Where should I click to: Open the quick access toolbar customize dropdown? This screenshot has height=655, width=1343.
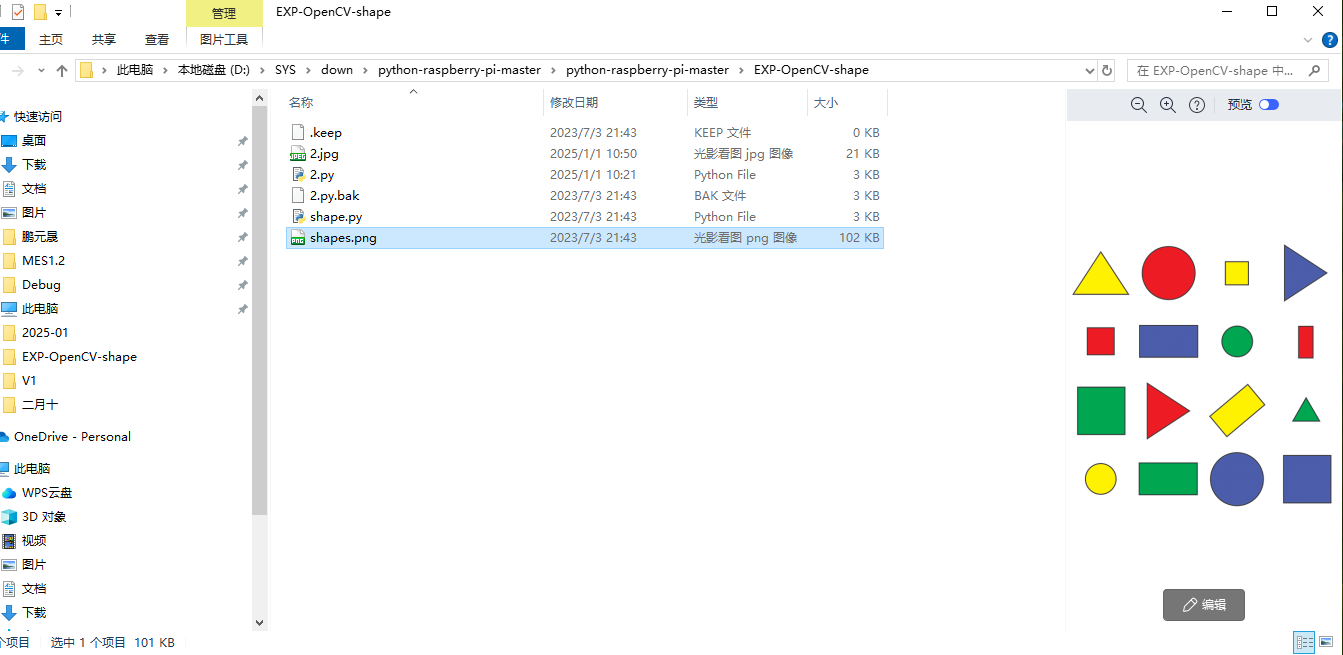coord(59,12)
